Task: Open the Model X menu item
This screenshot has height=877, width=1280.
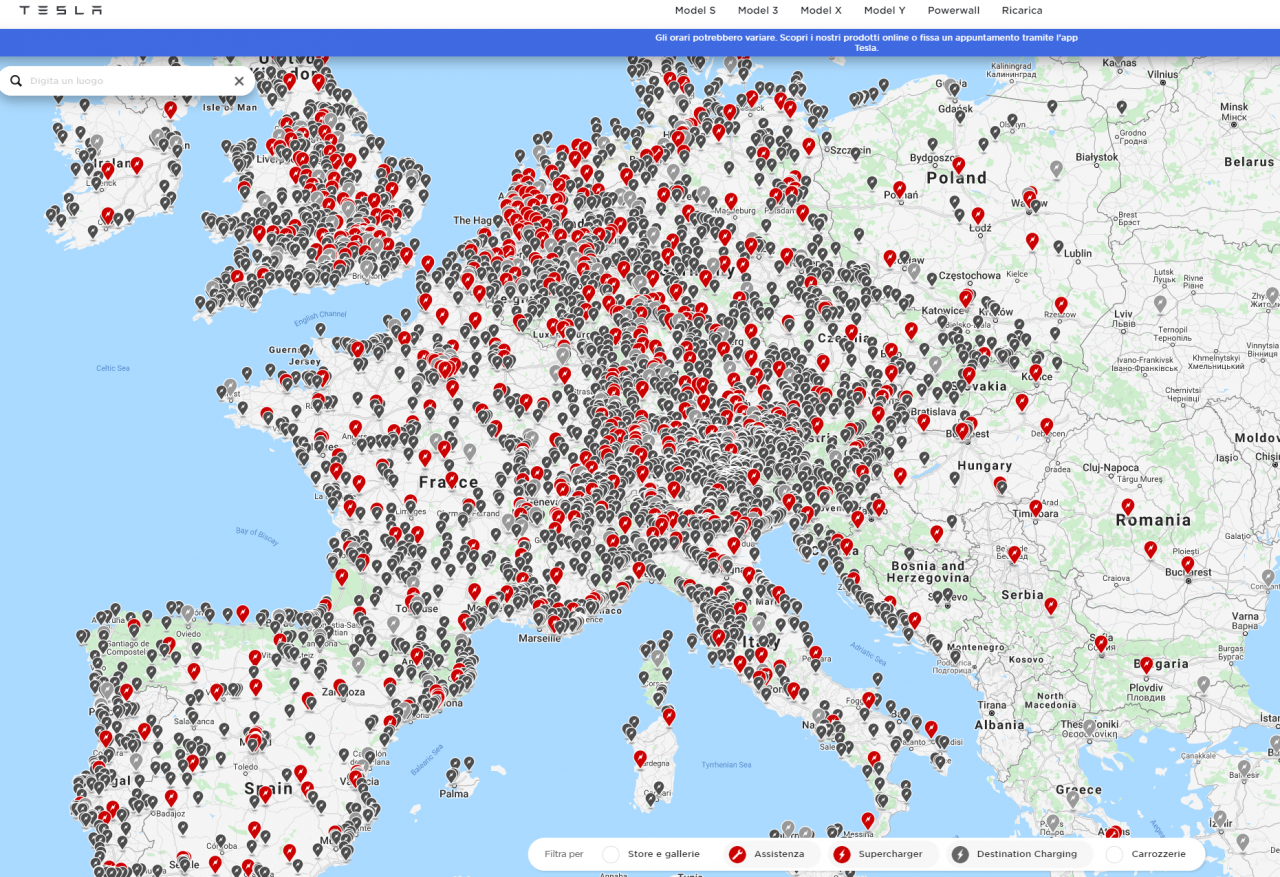Action: pos(821,10)
